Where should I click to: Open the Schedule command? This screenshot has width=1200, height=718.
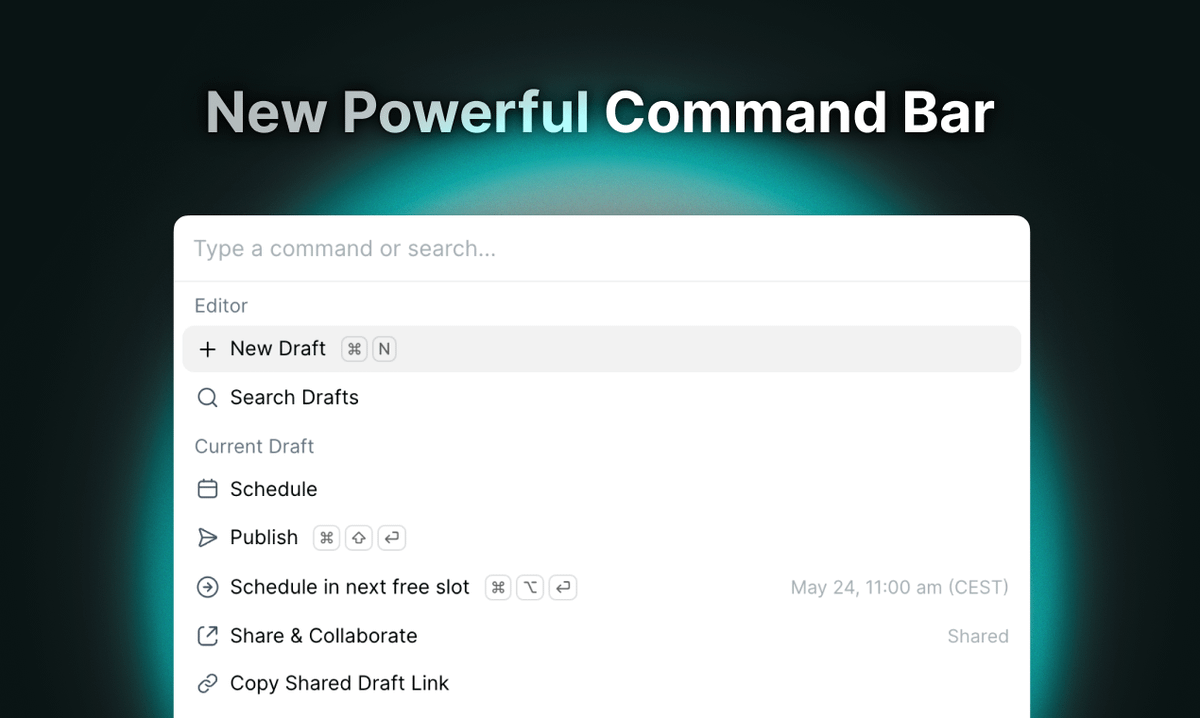274,489
